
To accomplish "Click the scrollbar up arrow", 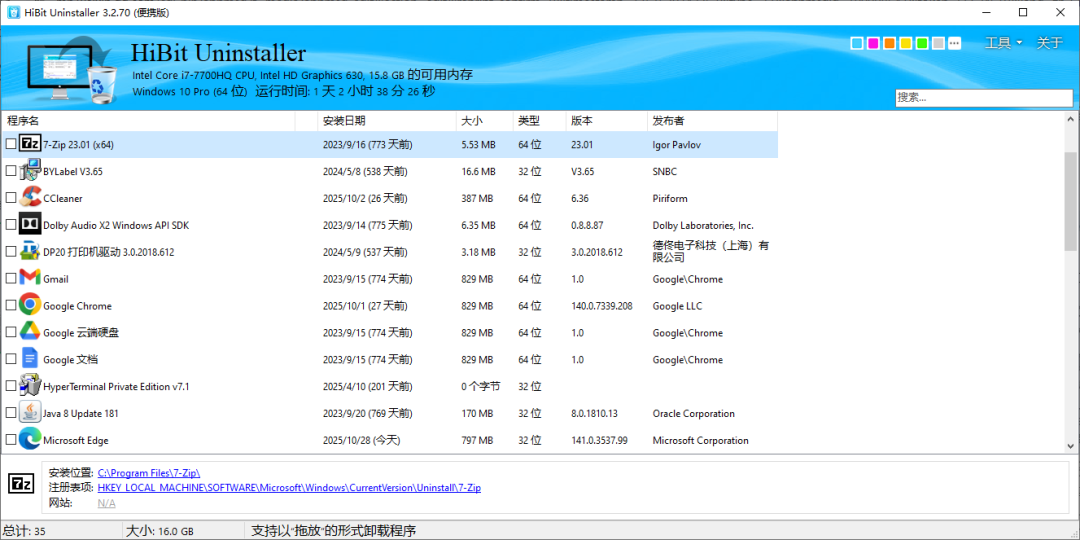I will point(1071,119).
